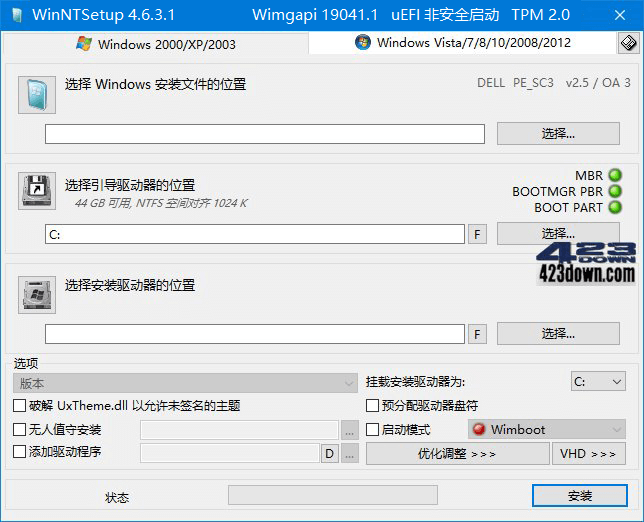The height and width of the screenshot is (522, 644).
Task: Switch to Windows 2000/XP/2003 tab
Action: pos(156,44)
